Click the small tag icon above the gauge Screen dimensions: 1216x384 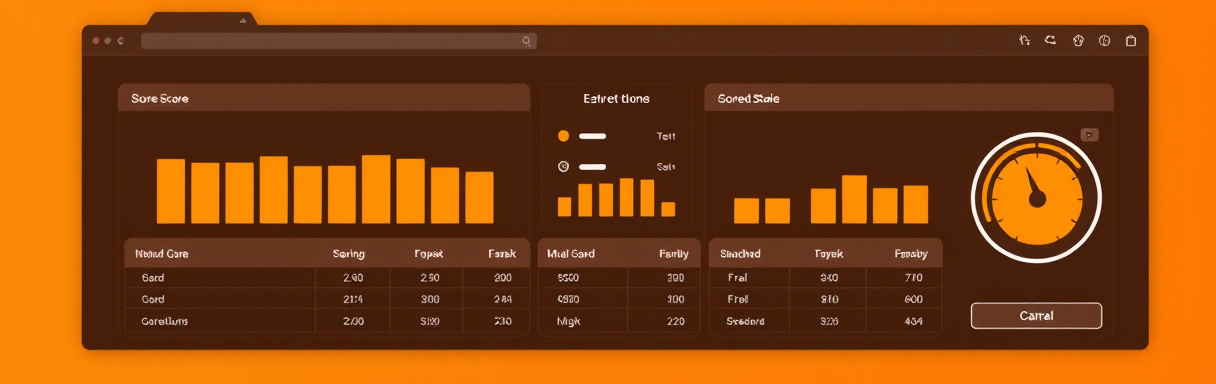[1090, 134]
